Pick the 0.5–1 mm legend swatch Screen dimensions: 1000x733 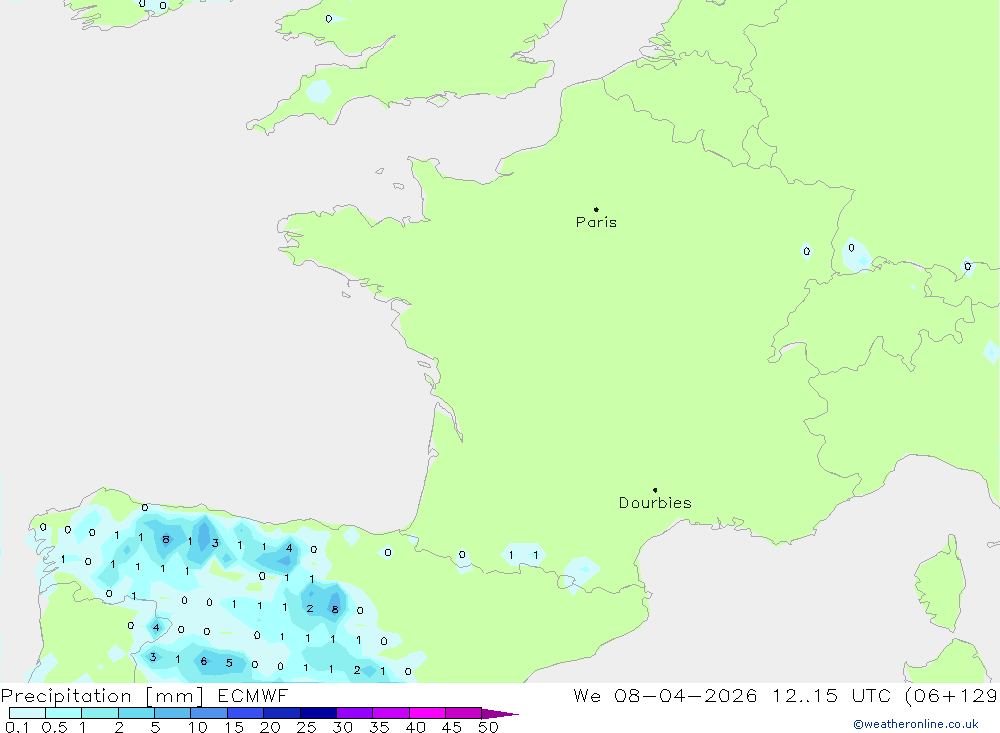click(64, 713)
